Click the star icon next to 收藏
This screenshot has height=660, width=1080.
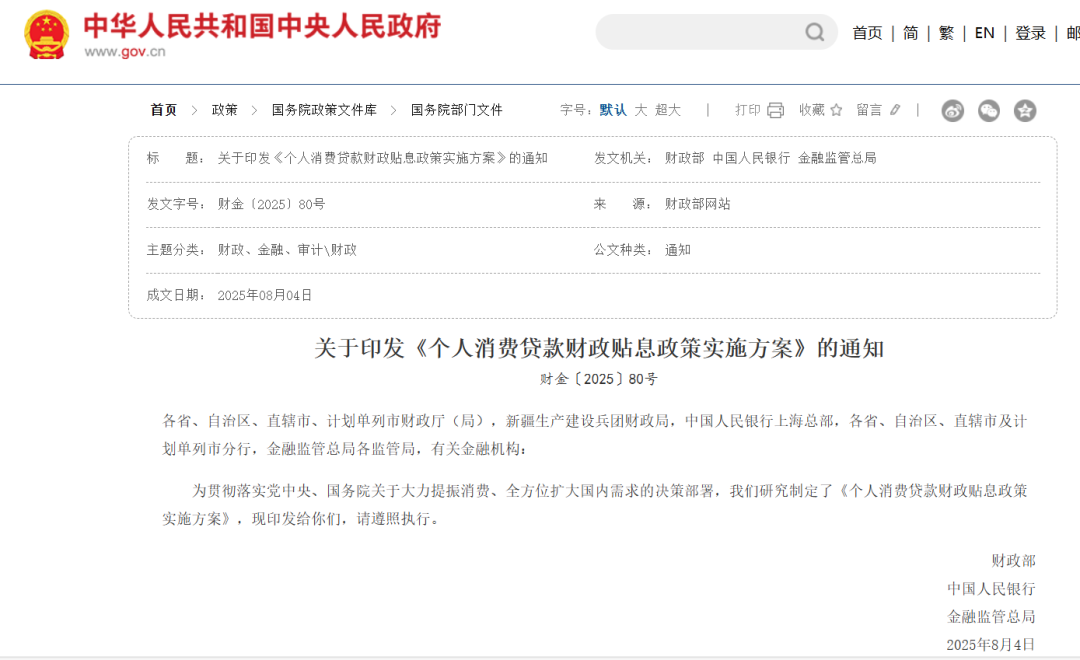(836, 110)
